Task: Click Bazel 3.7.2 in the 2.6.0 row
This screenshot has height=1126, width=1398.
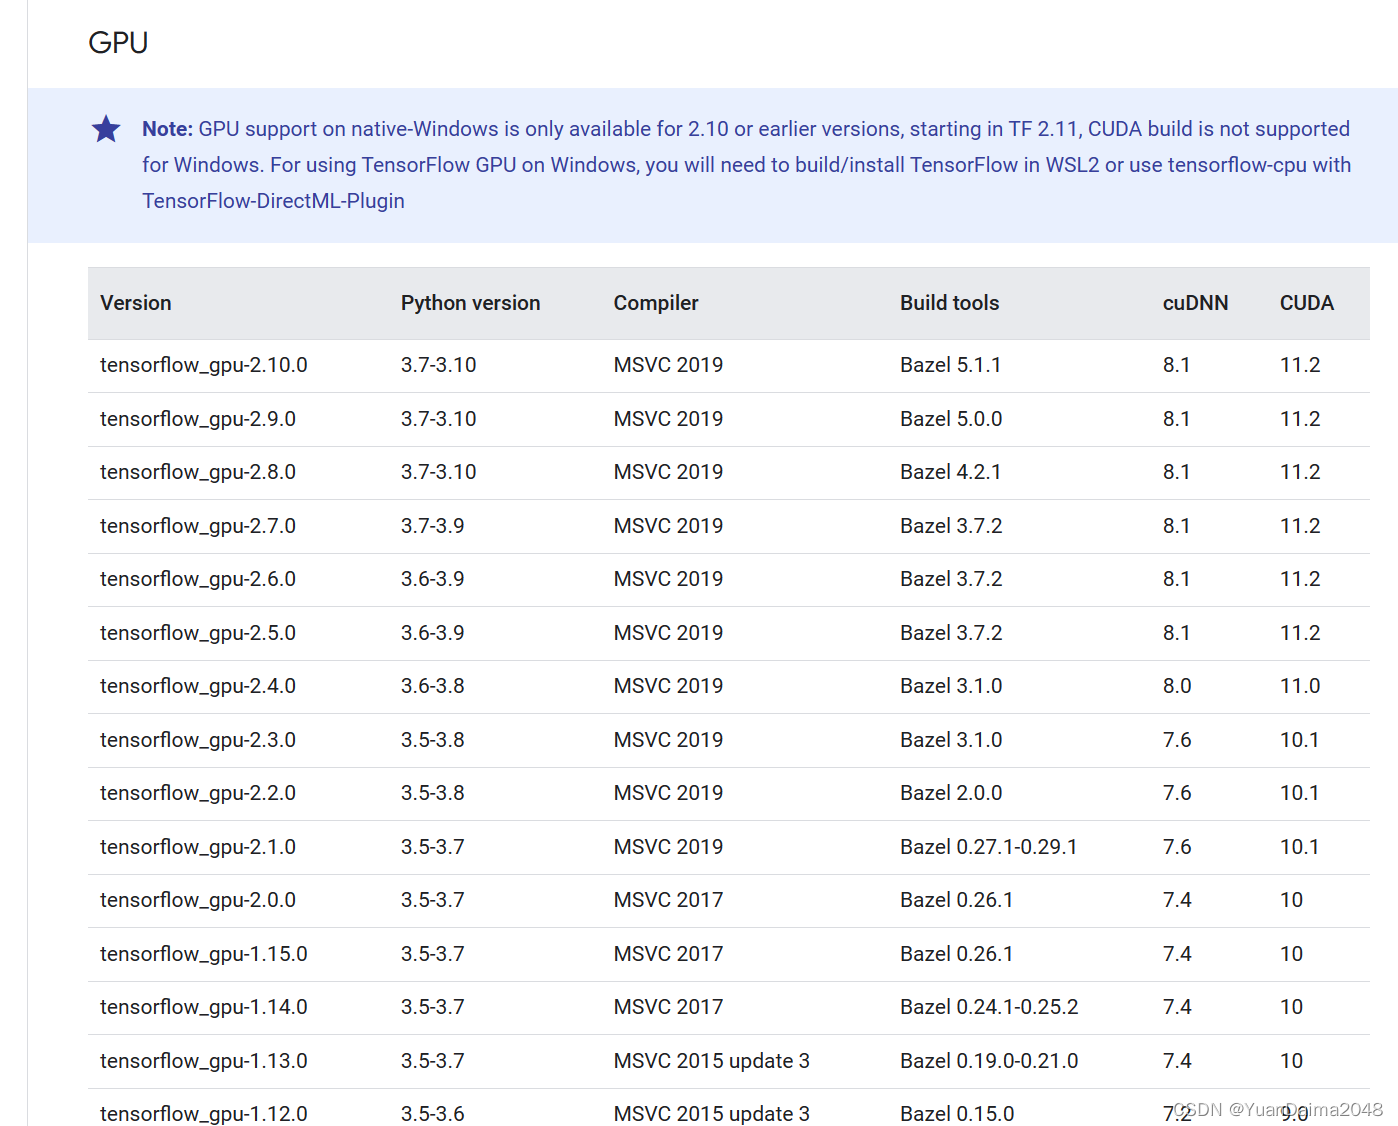Action: click(951, 579)
